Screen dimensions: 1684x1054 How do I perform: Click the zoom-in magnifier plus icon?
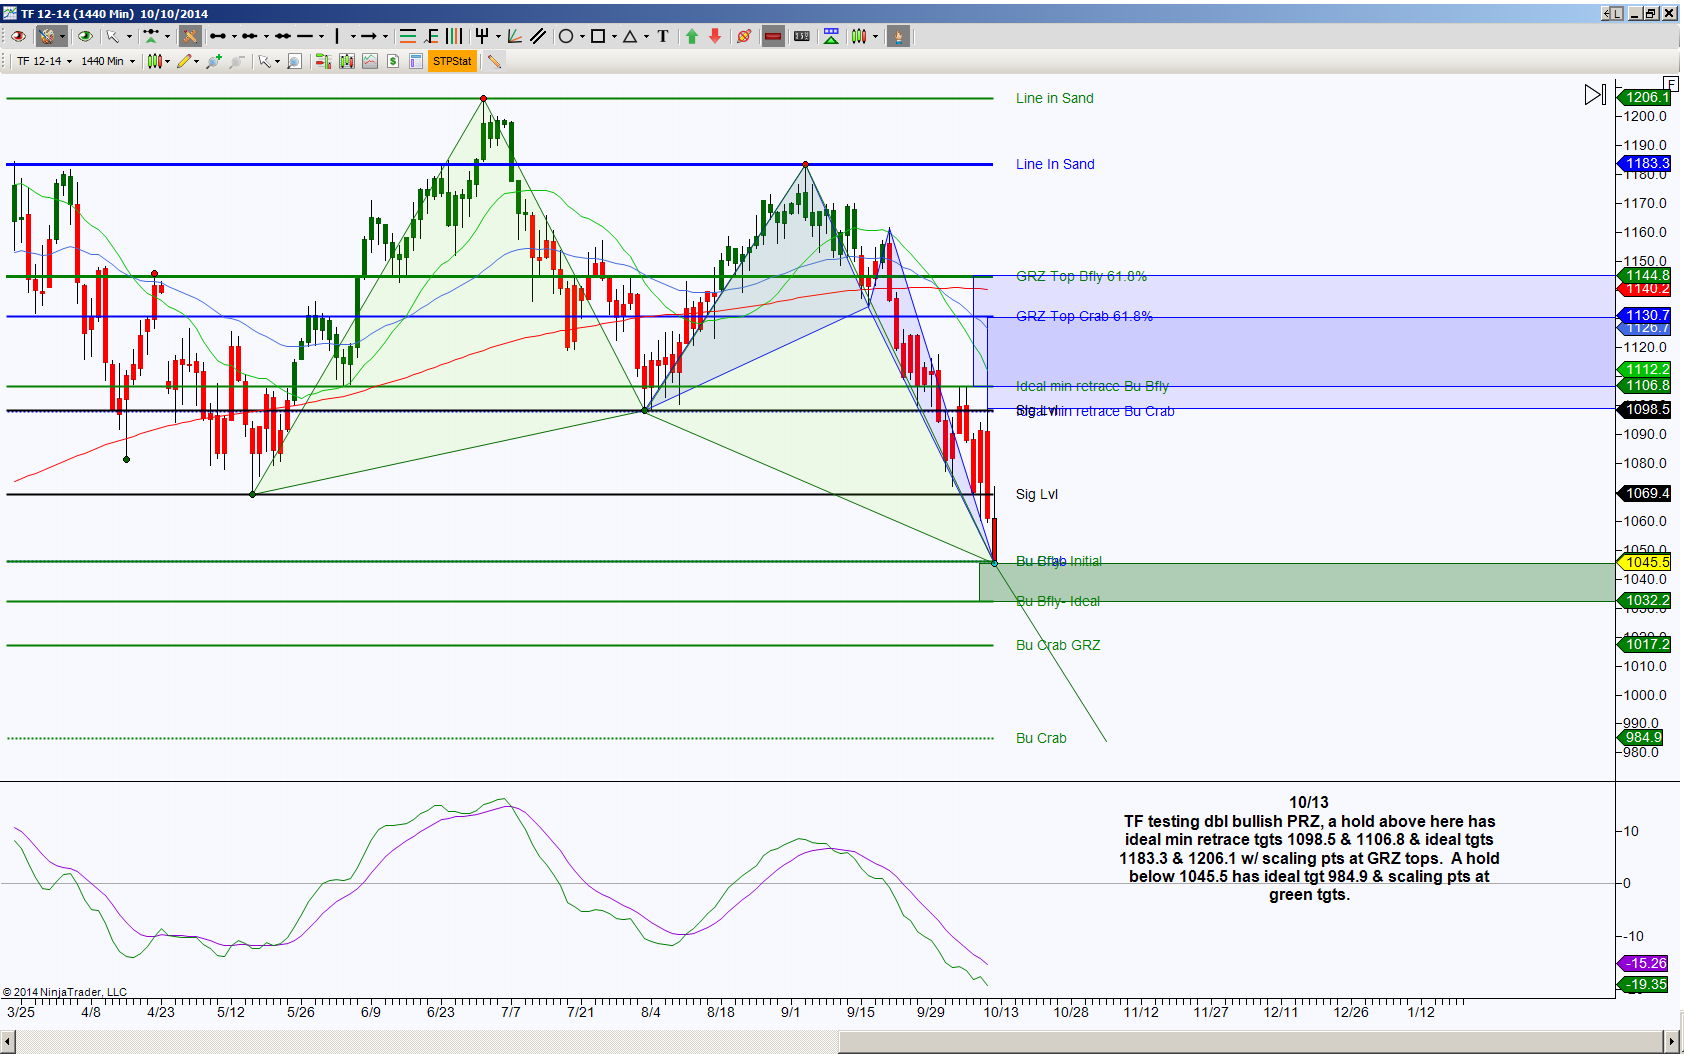click(x=213, y=61)
